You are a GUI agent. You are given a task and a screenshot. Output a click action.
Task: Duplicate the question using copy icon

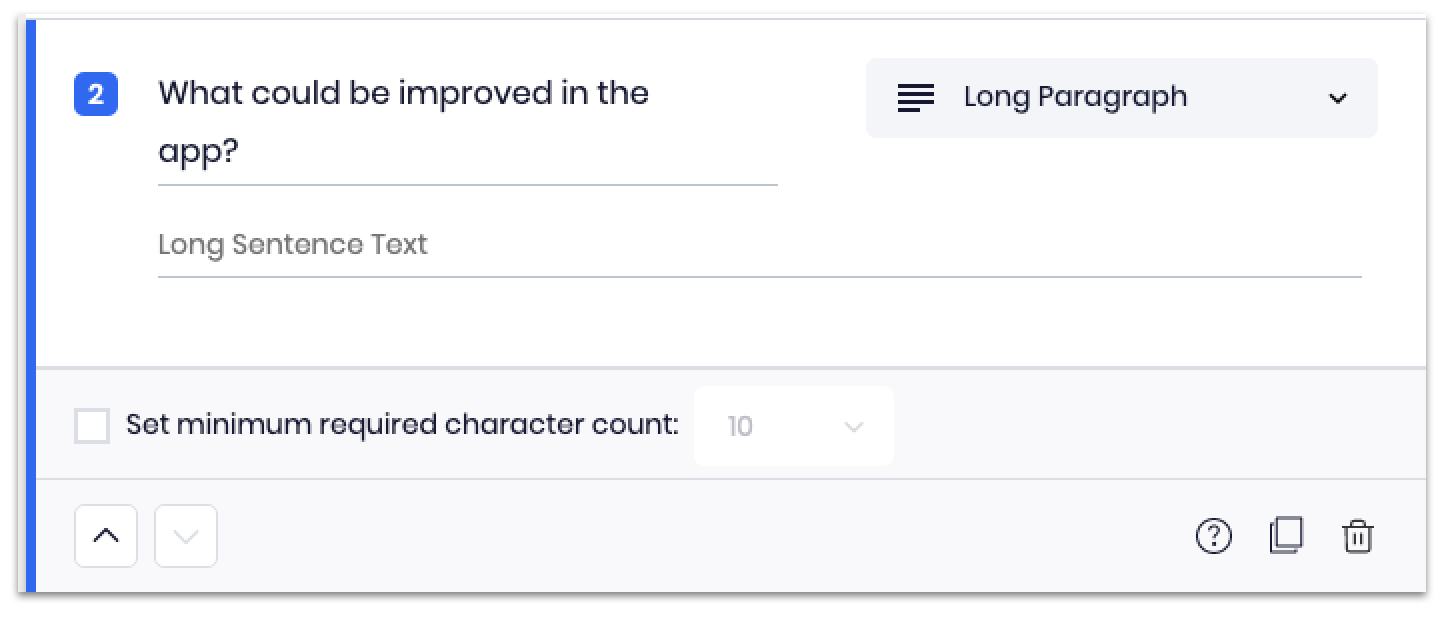click(x=1286, y=537)
